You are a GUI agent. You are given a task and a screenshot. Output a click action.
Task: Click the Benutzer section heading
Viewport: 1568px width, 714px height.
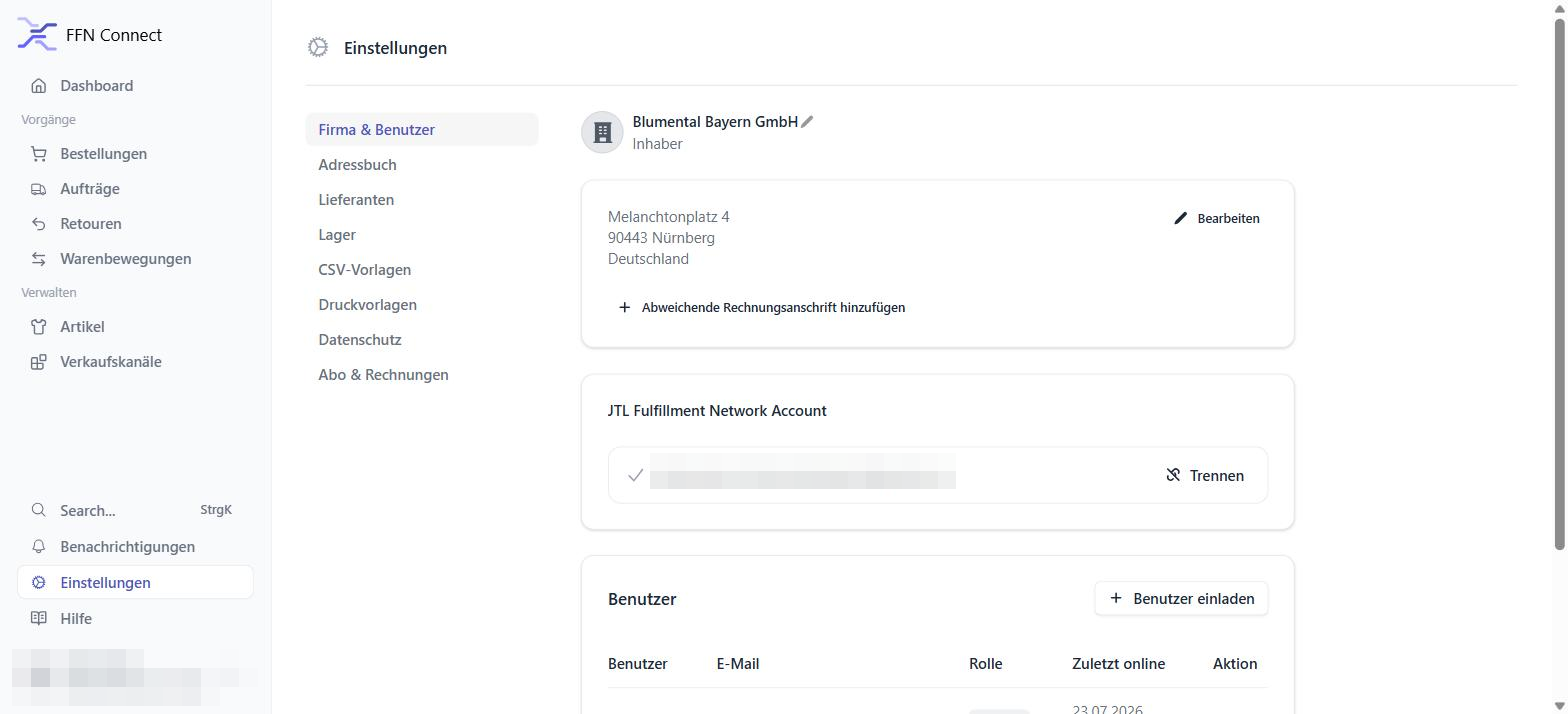pyautogui.click(x=642, y=599)
